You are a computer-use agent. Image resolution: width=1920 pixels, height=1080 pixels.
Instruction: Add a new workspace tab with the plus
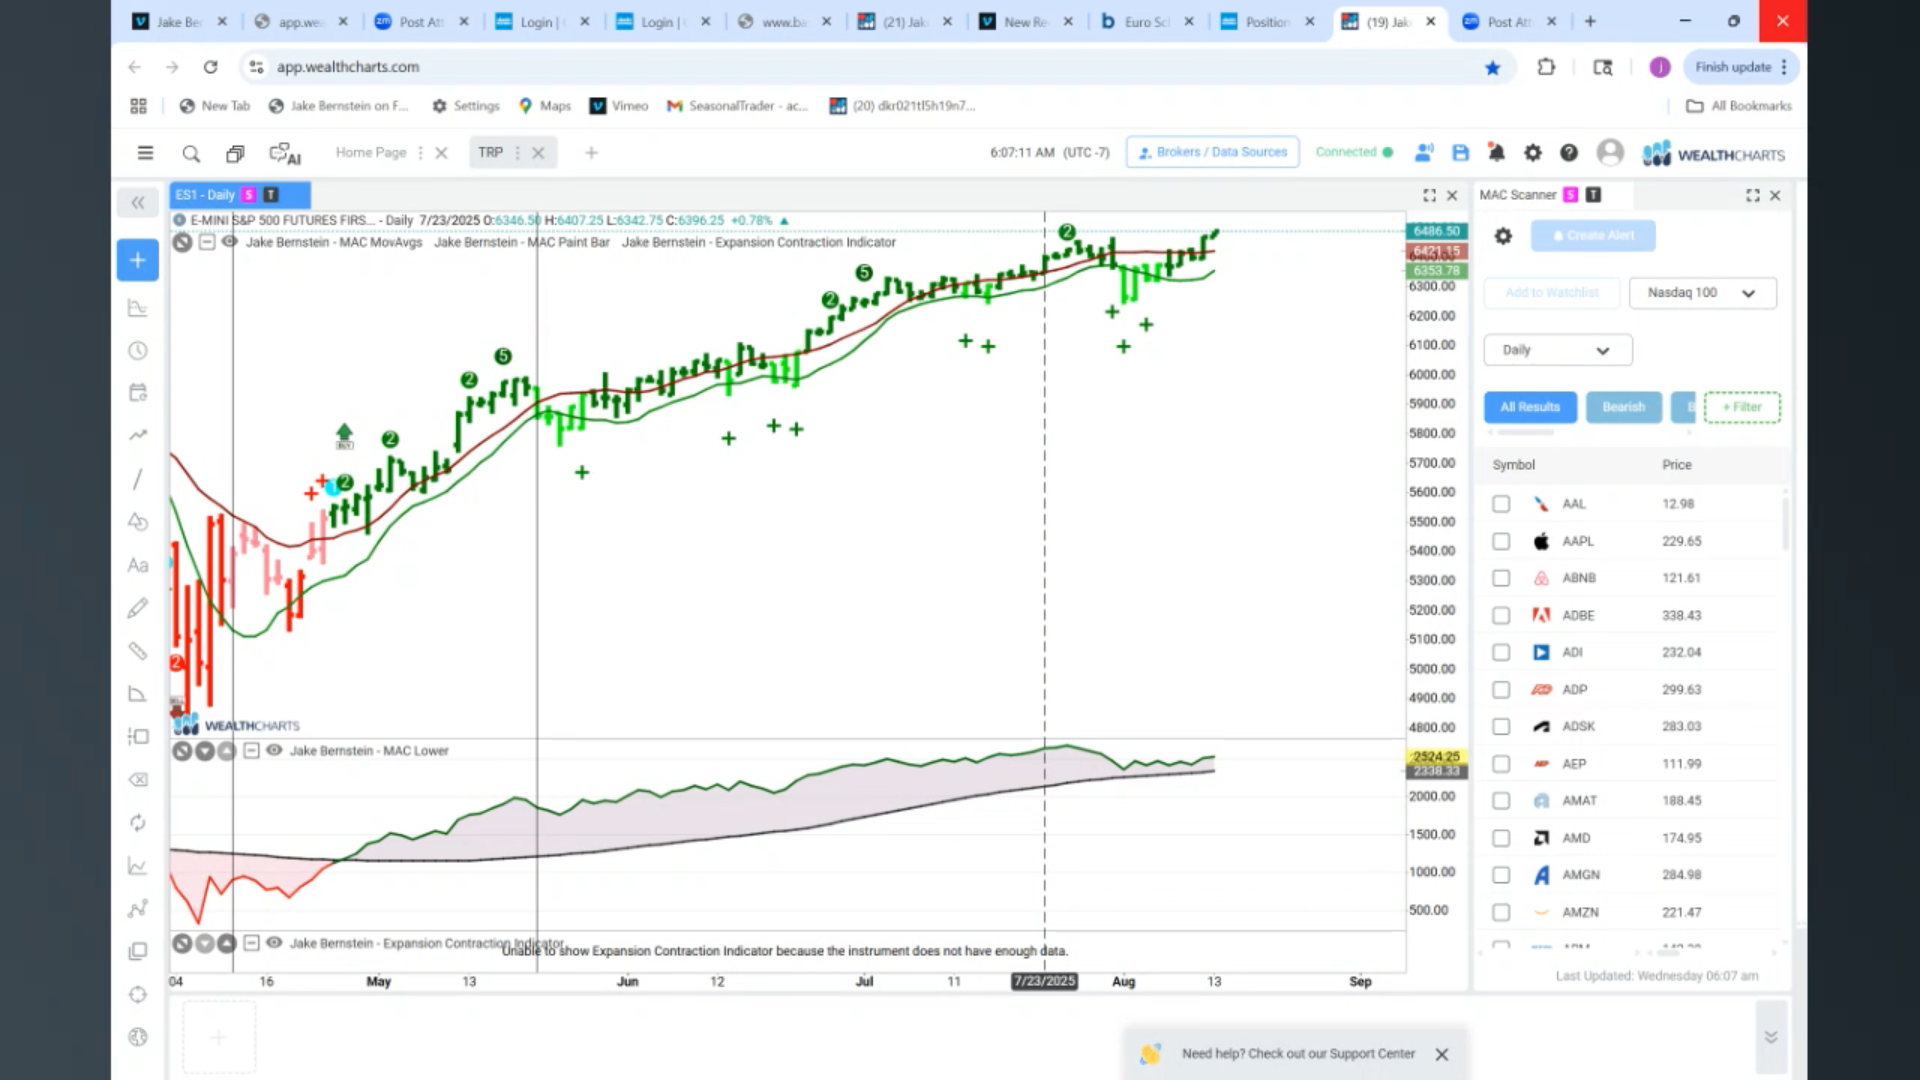pos(591,153)
